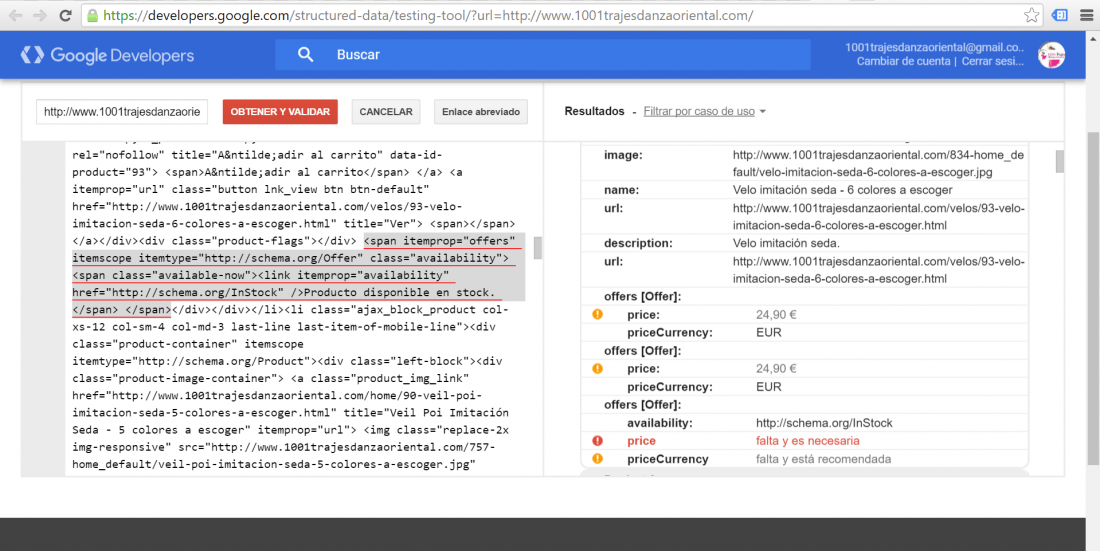
Task: Reload the page with refresh icon
Action: [x=65, y=15]
